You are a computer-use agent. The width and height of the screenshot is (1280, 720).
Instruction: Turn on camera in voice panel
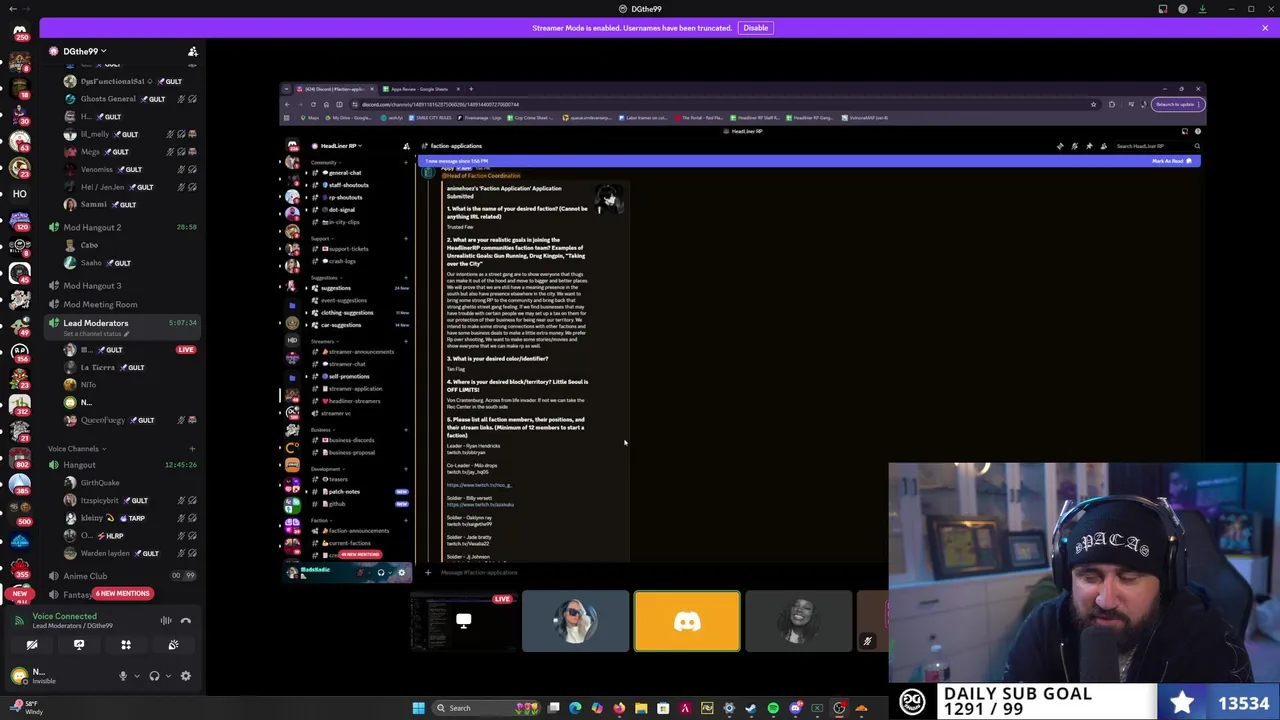(32, 645)
